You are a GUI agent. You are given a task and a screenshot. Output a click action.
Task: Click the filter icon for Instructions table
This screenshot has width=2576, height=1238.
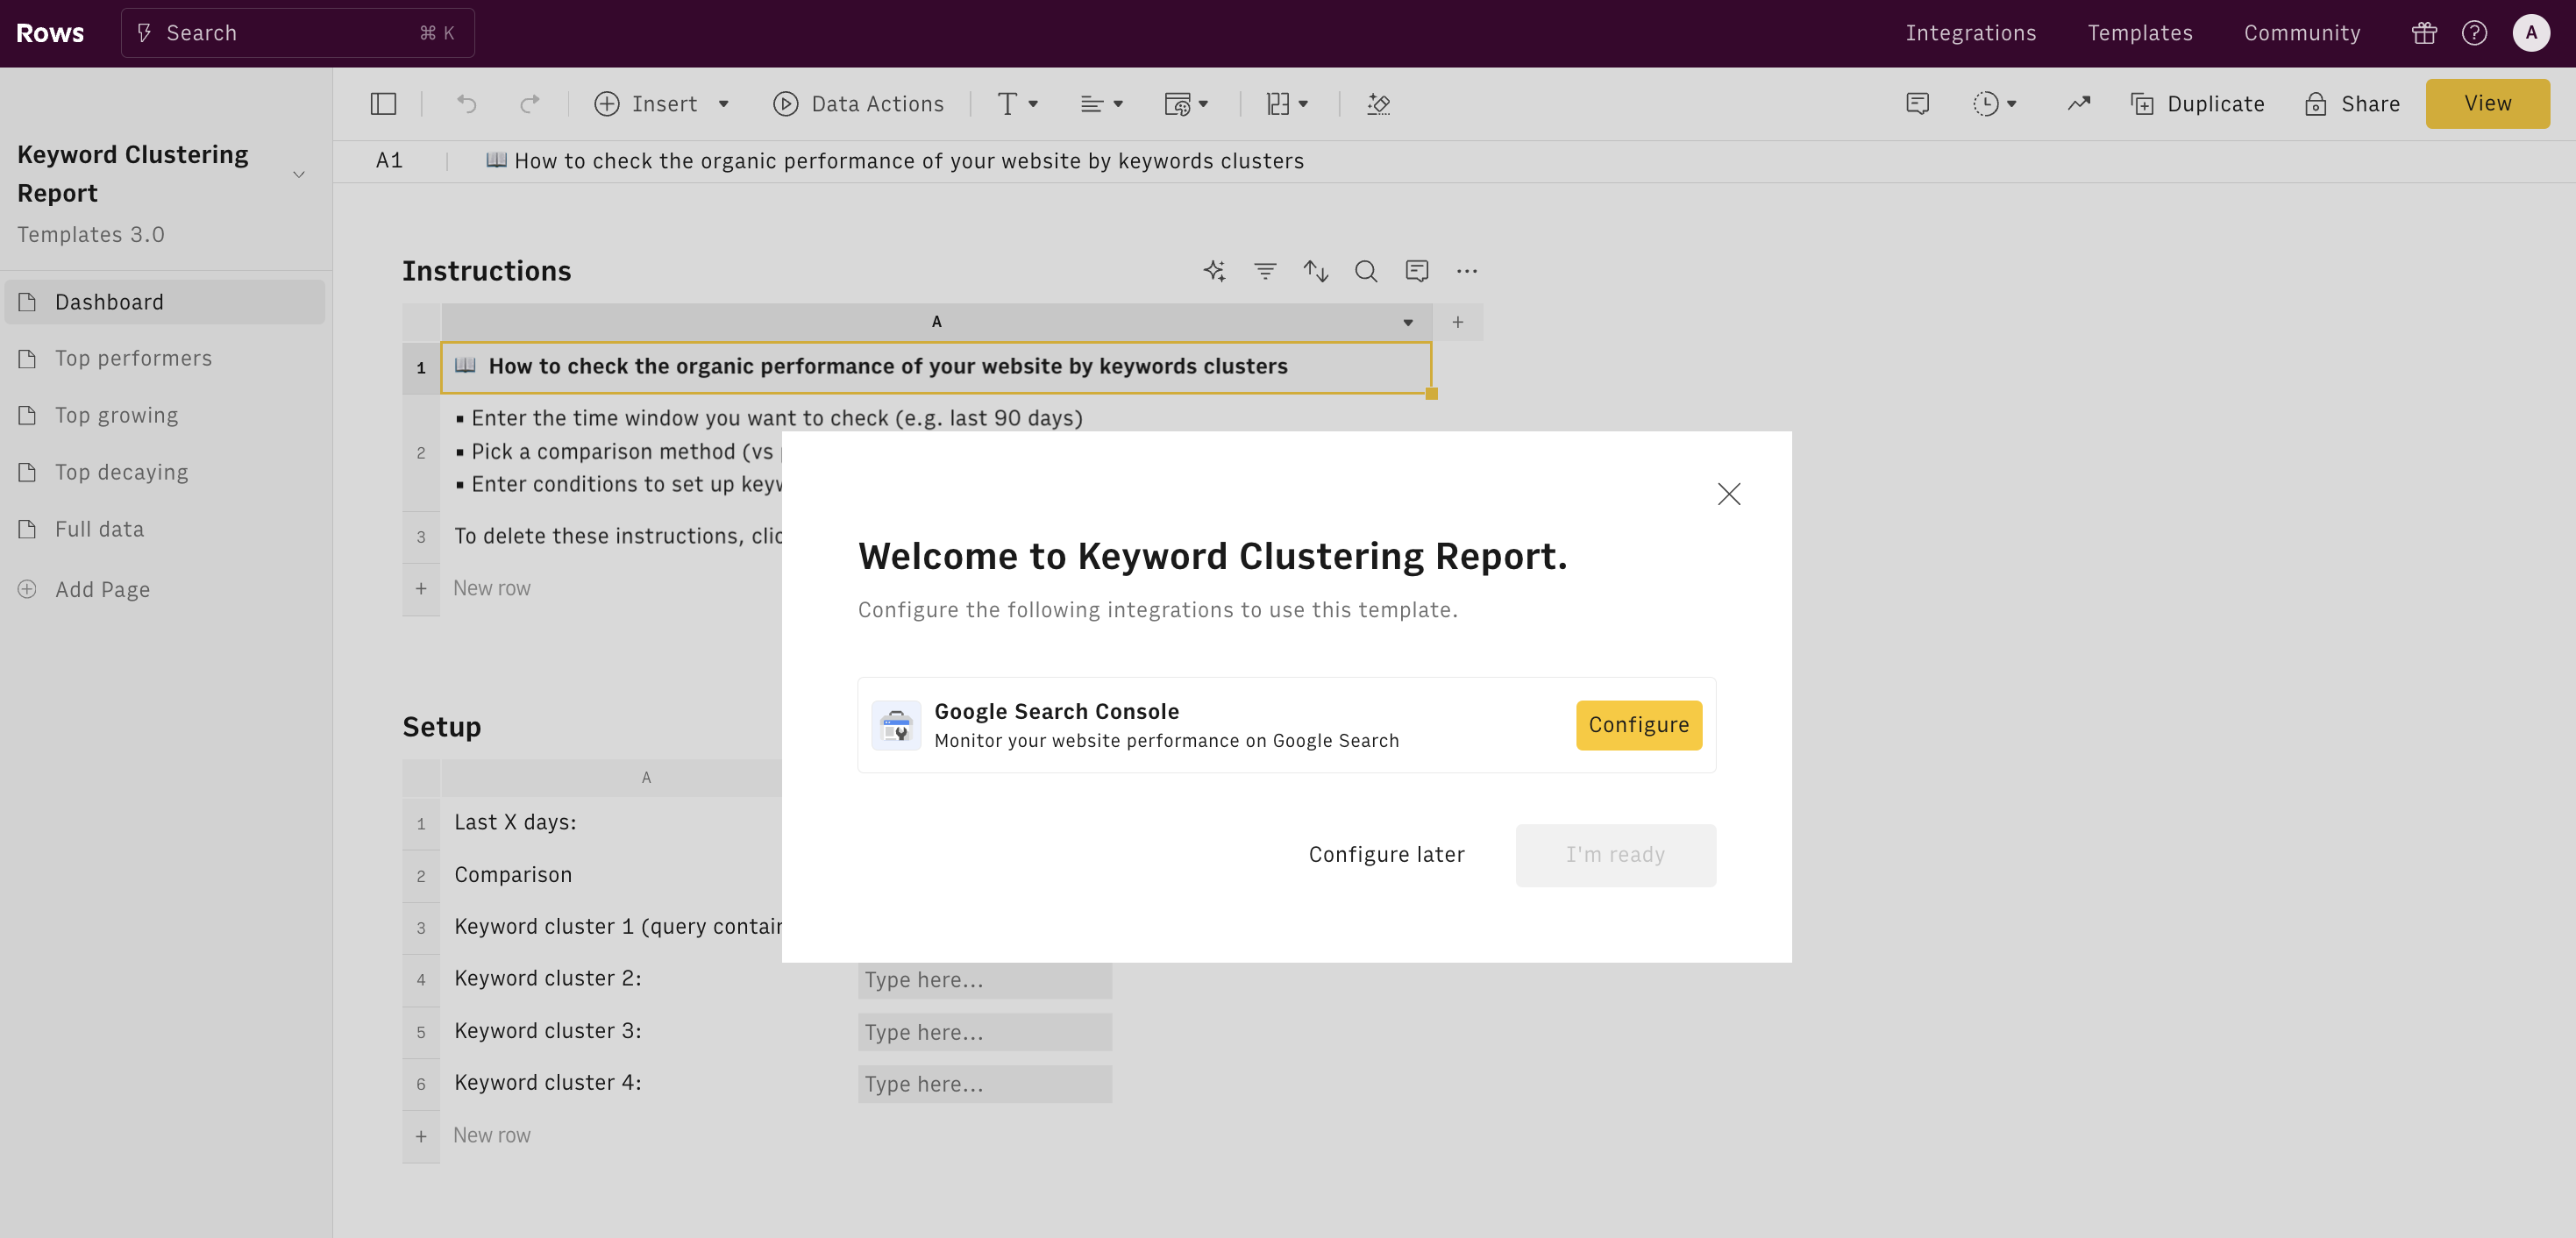(x=1265, y=271)
